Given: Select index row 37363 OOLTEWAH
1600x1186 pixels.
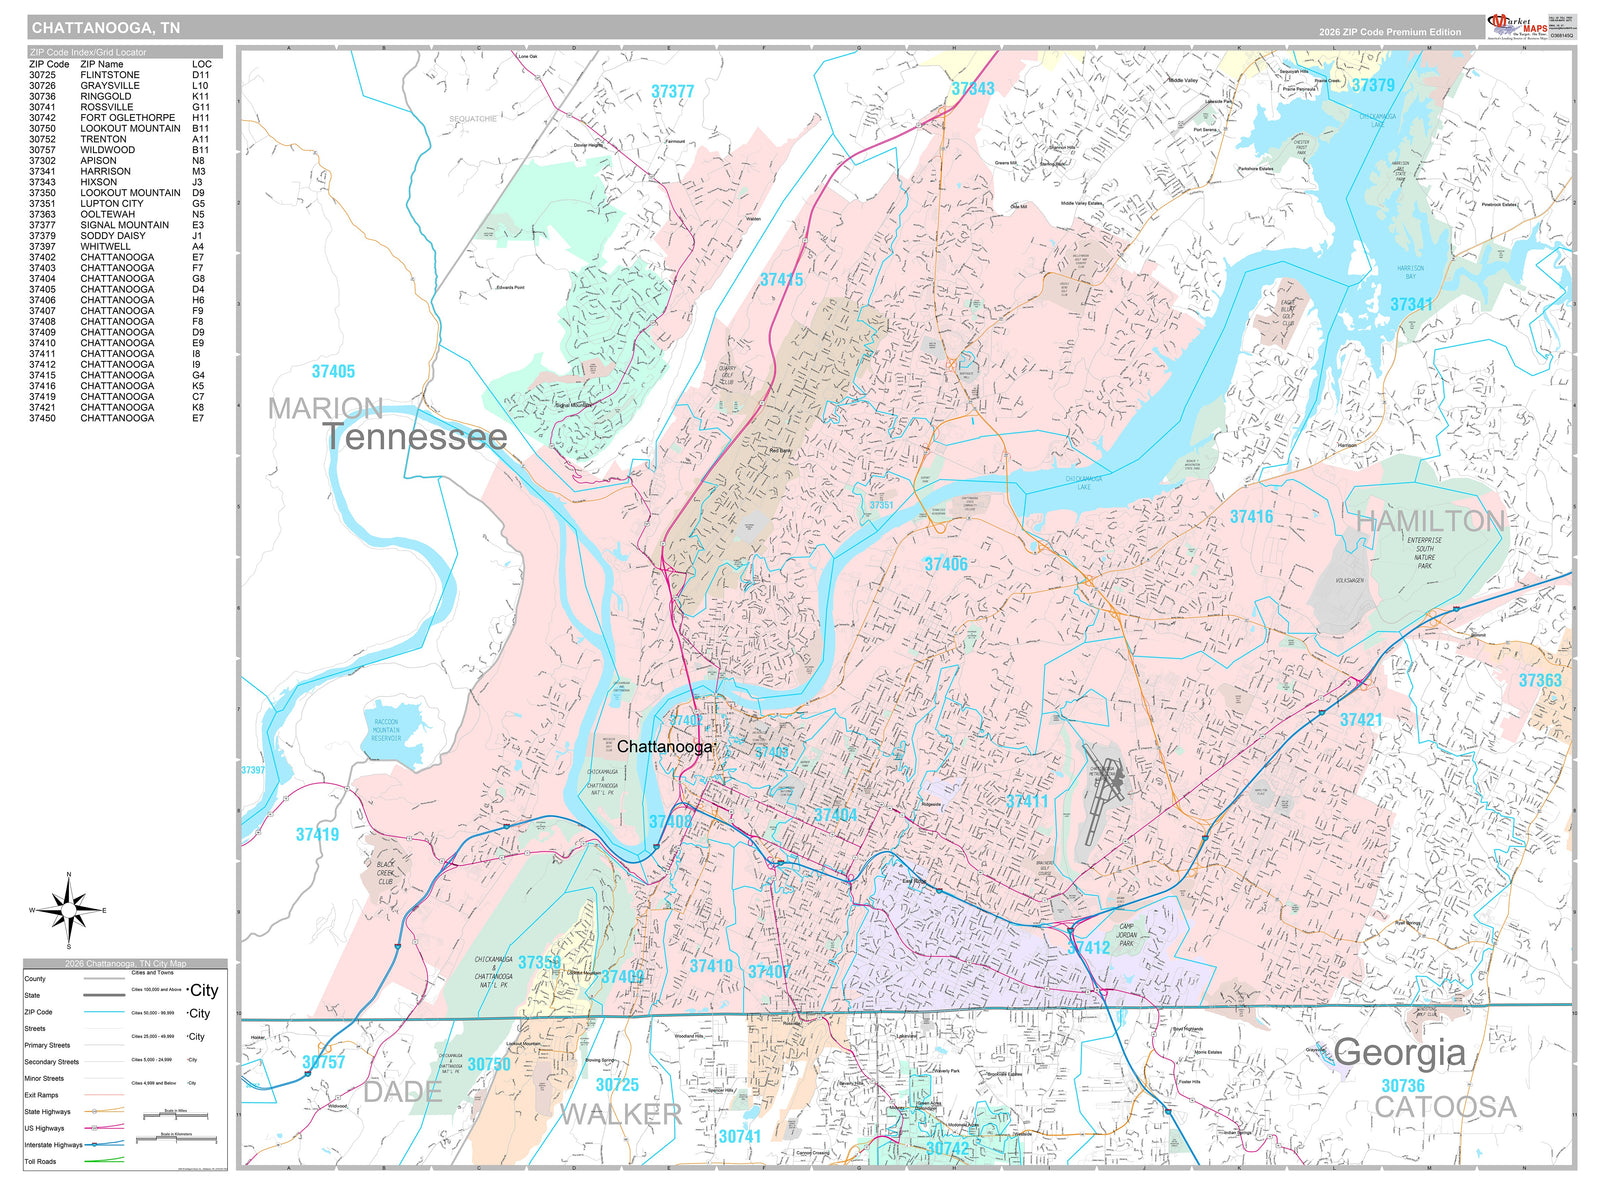Looking at the screenshot, I should (120, 215).
